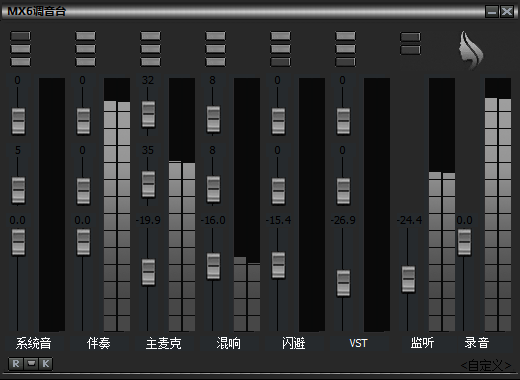
Task: Toggle the top button above VST channel
Action: [x=345, y=36]
